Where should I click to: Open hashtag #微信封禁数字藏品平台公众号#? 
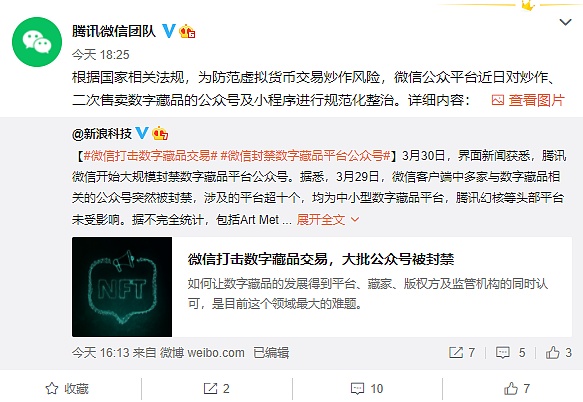pos(305,155)
